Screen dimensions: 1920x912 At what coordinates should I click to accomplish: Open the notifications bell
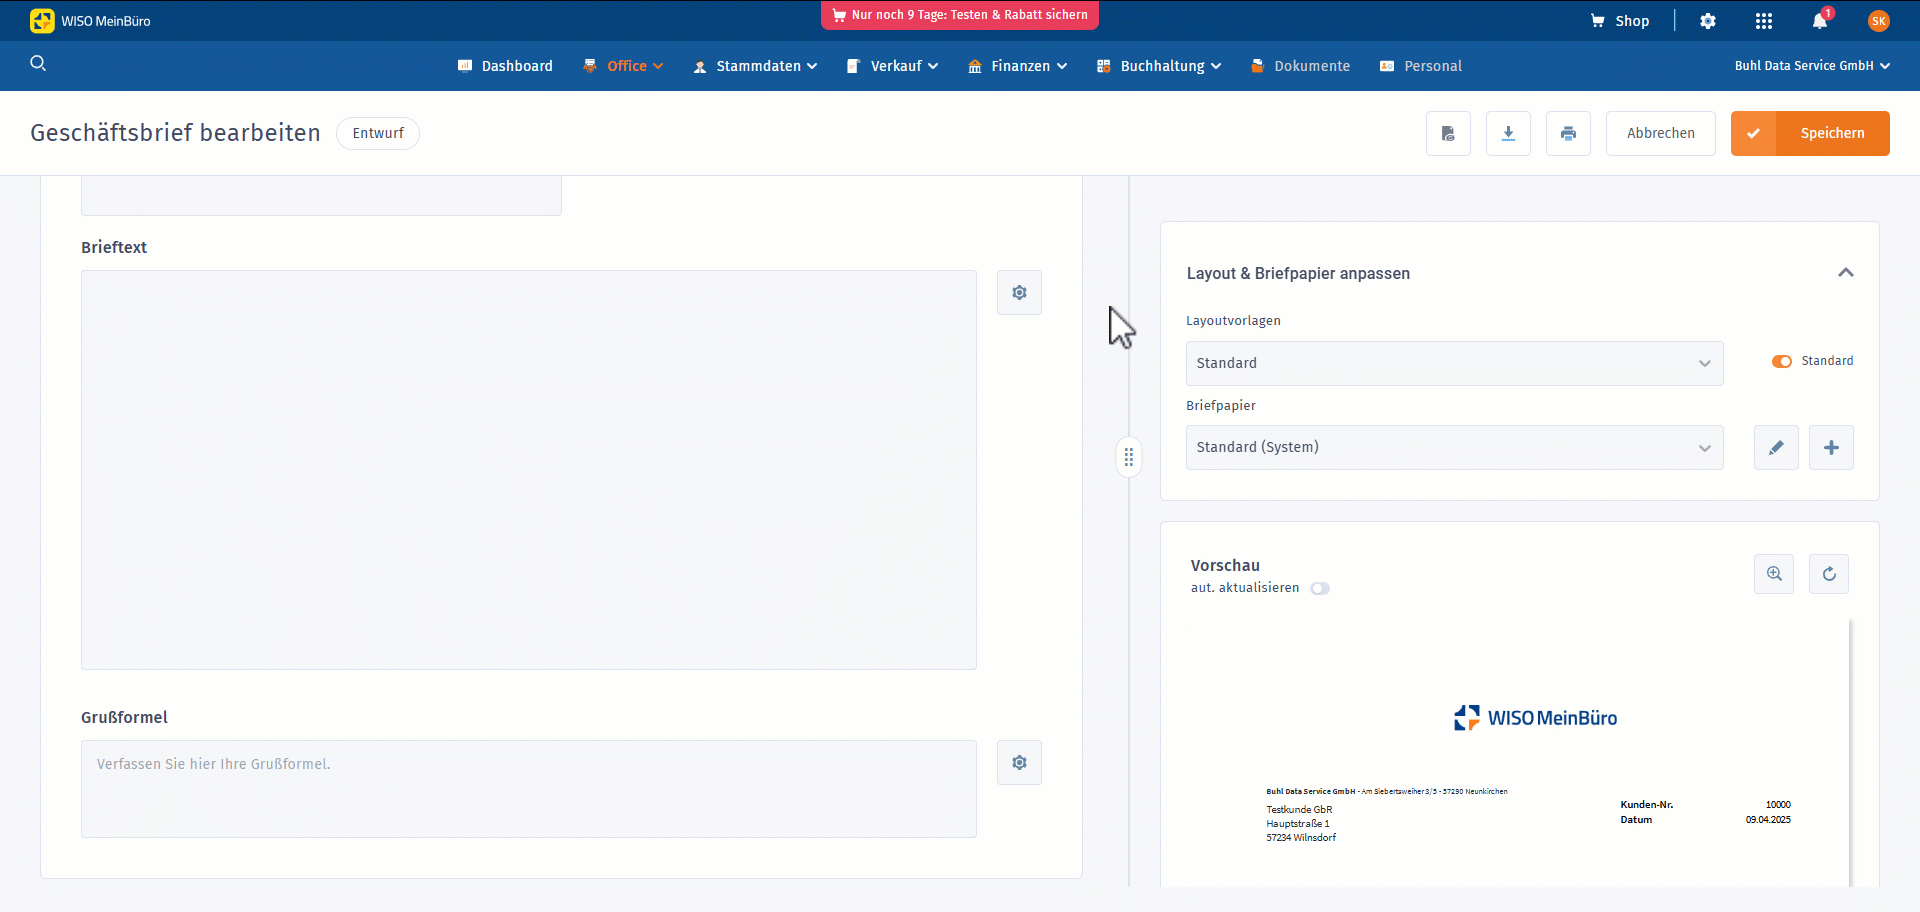[1820, 21]
